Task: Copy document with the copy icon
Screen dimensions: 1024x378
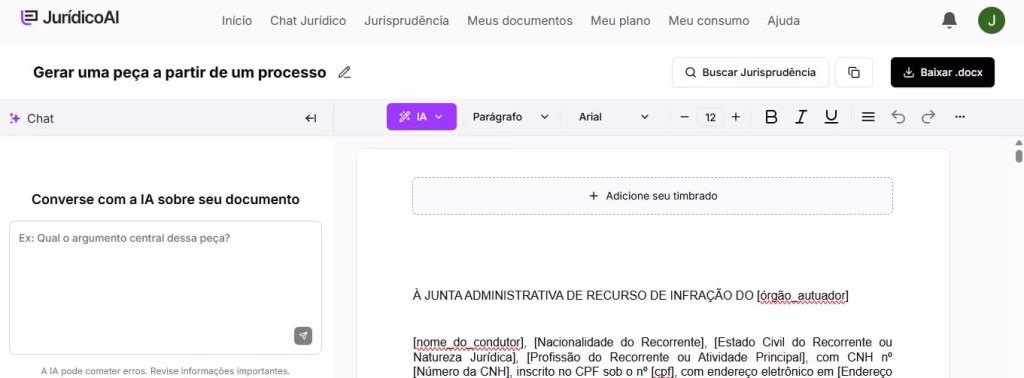Action: 854,72
